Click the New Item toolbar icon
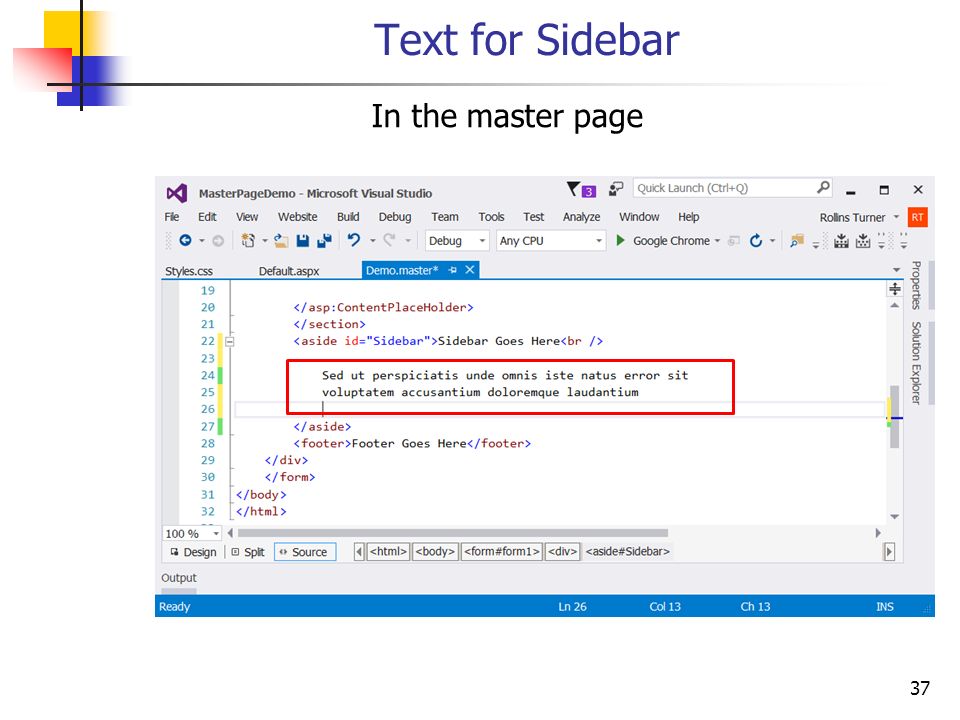Viewport: 960px width, 720px height. tap(248, 241)
